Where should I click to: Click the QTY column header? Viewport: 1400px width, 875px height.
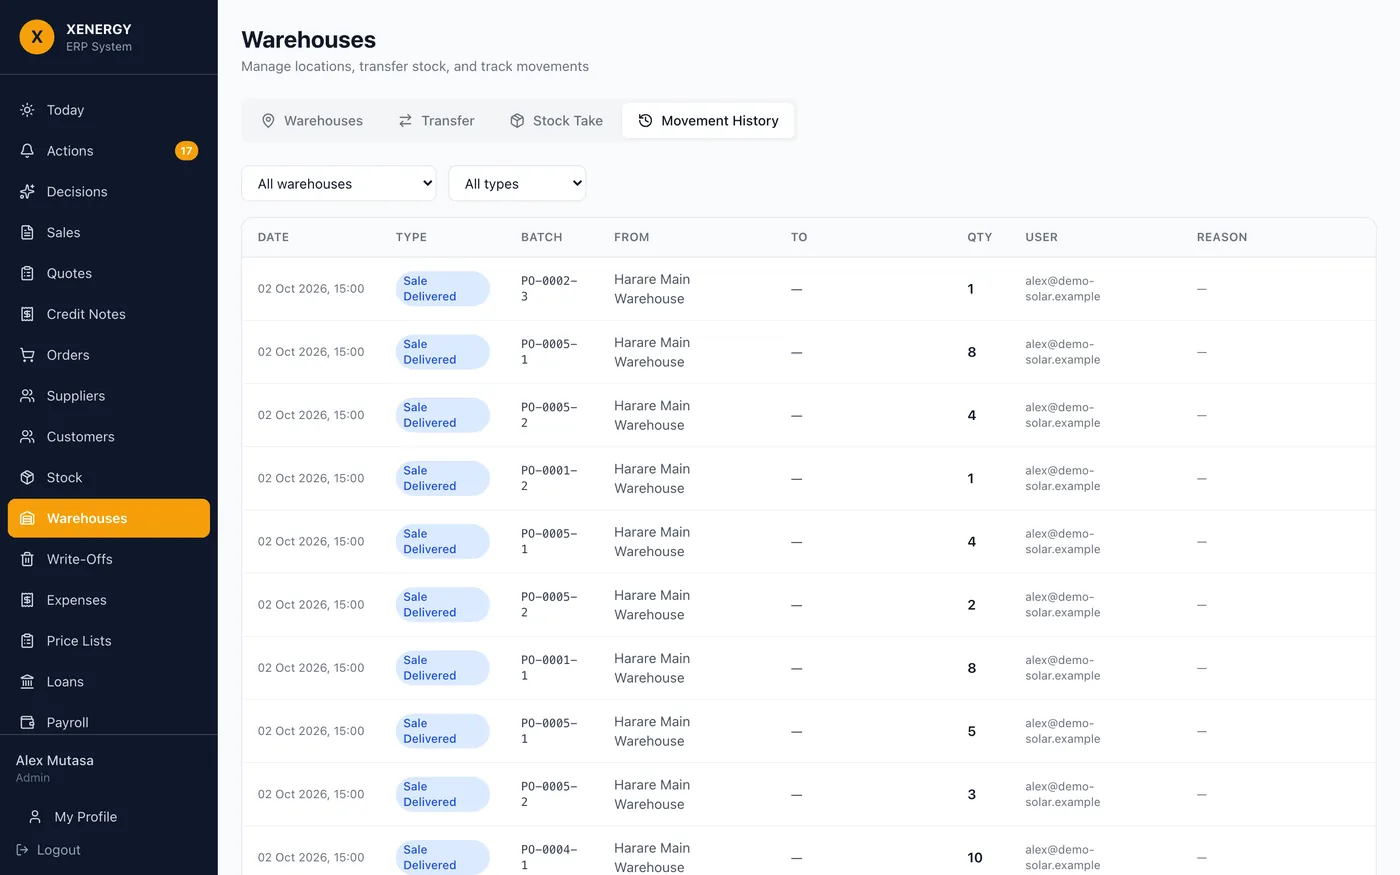coord(979,237)
